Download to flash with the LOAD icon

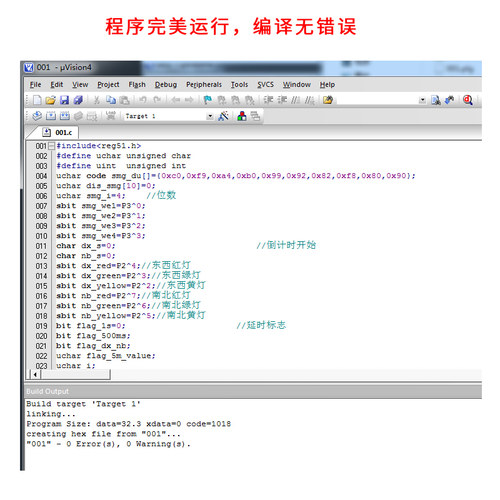tap(110, 116)
